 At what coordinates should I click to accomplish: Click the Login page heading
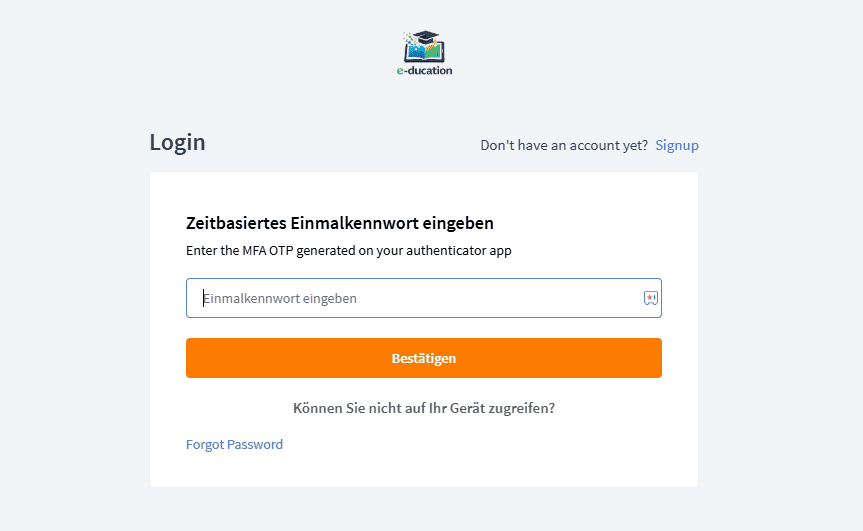click(x=177, y=142)
